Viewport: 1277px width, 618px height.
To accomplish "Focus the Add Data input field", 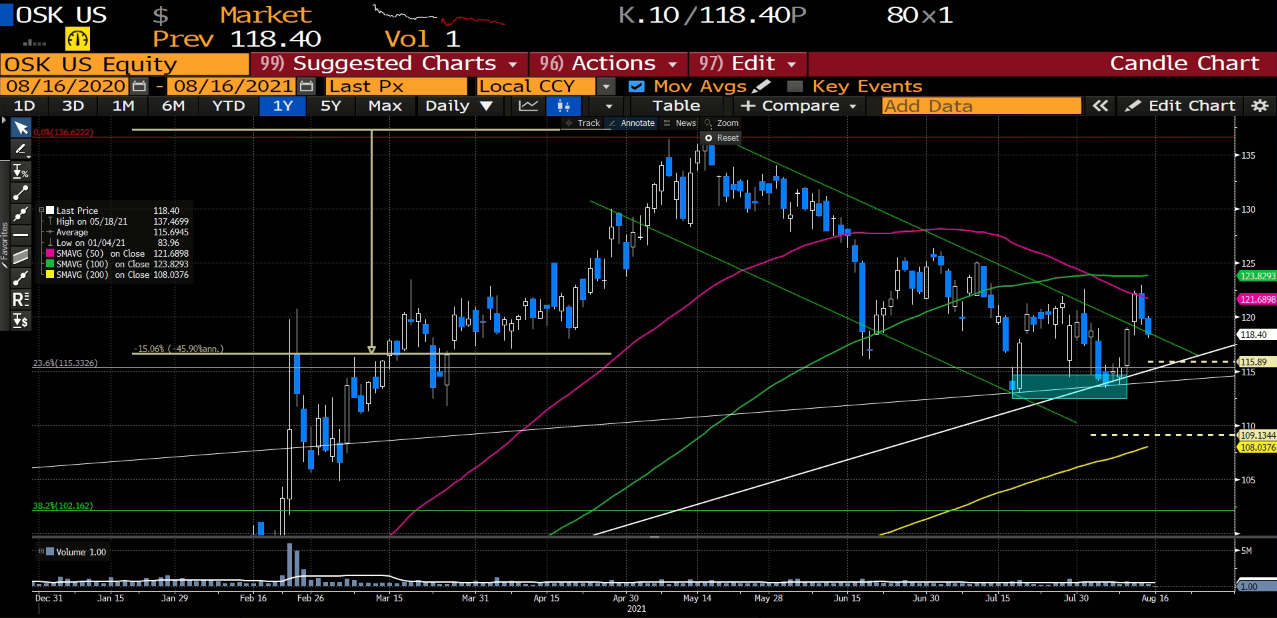I will [981, 106].
